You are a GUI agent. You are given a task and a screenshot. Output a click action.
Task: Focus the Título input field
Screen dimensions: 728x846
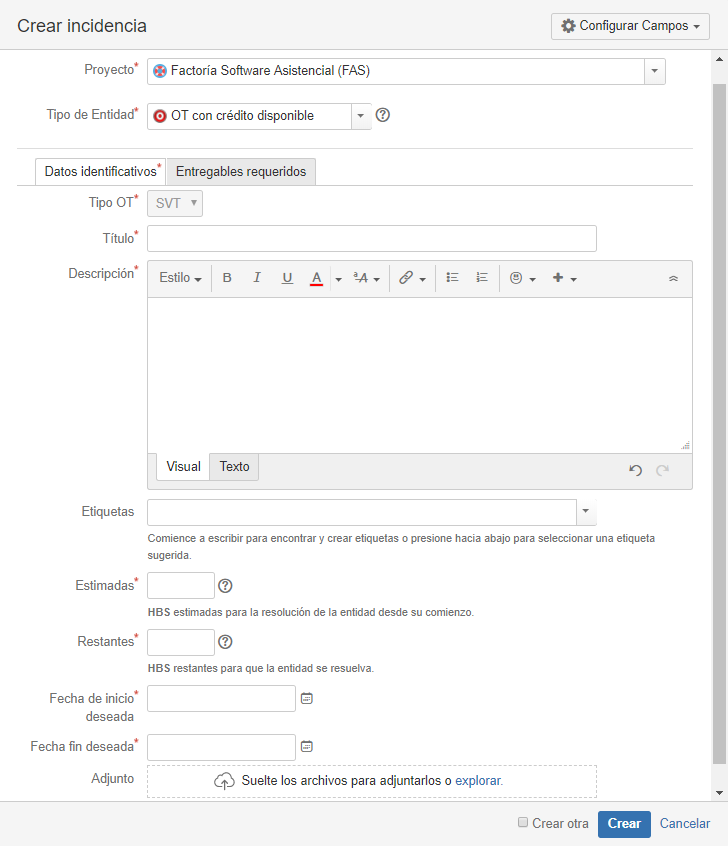click(x=372, y=238)
